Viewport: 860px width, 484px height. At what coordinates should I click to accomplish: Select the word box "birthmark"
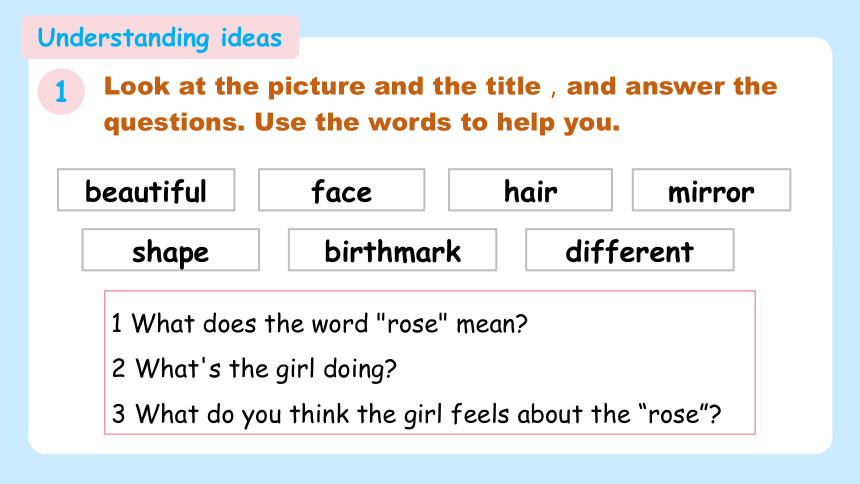click(x=392, y=250)
